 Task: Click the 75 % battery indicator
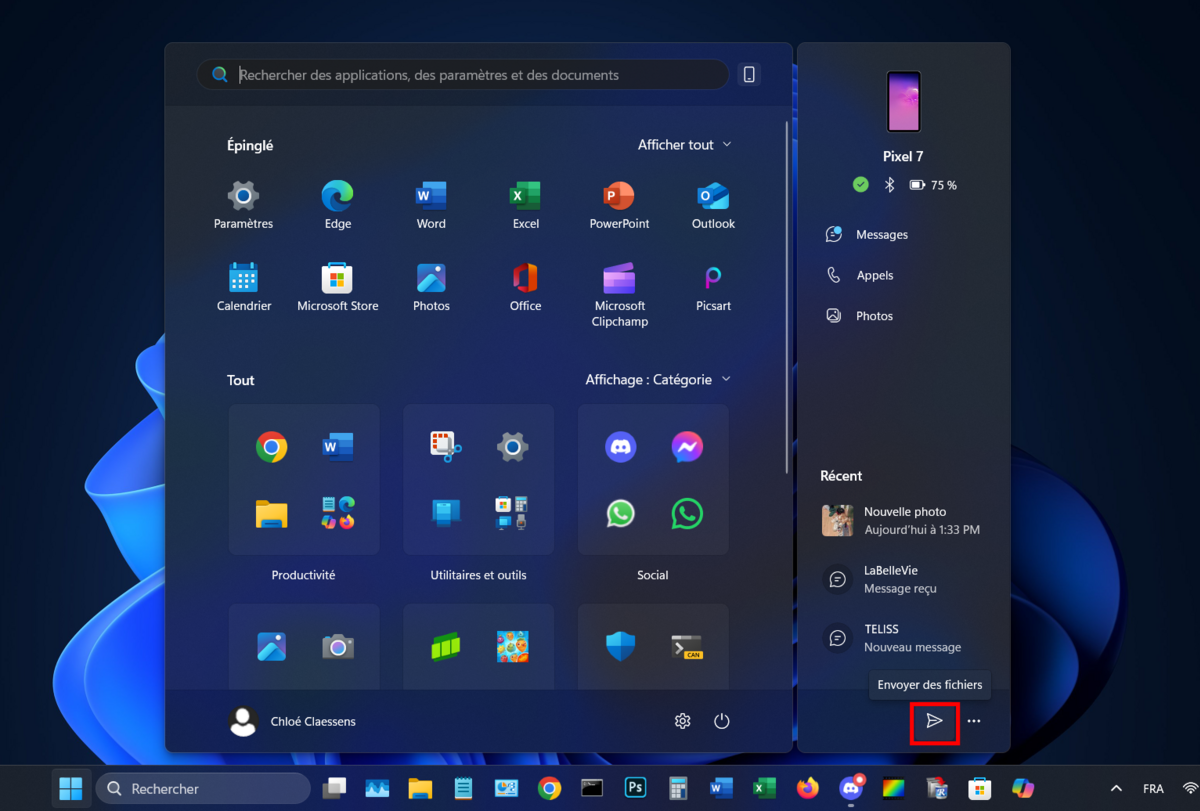pyautogui.click(x=933, y=185)
